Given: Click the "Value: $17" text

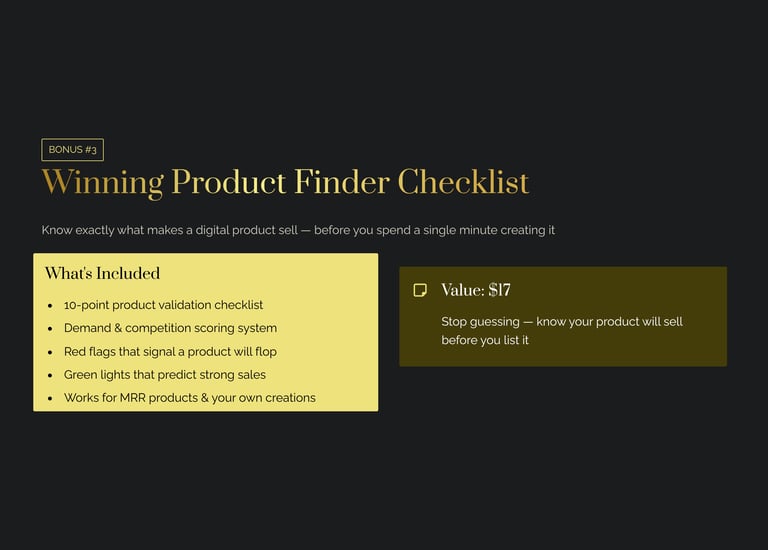Looking at the screenshot, I should [476, 290].
